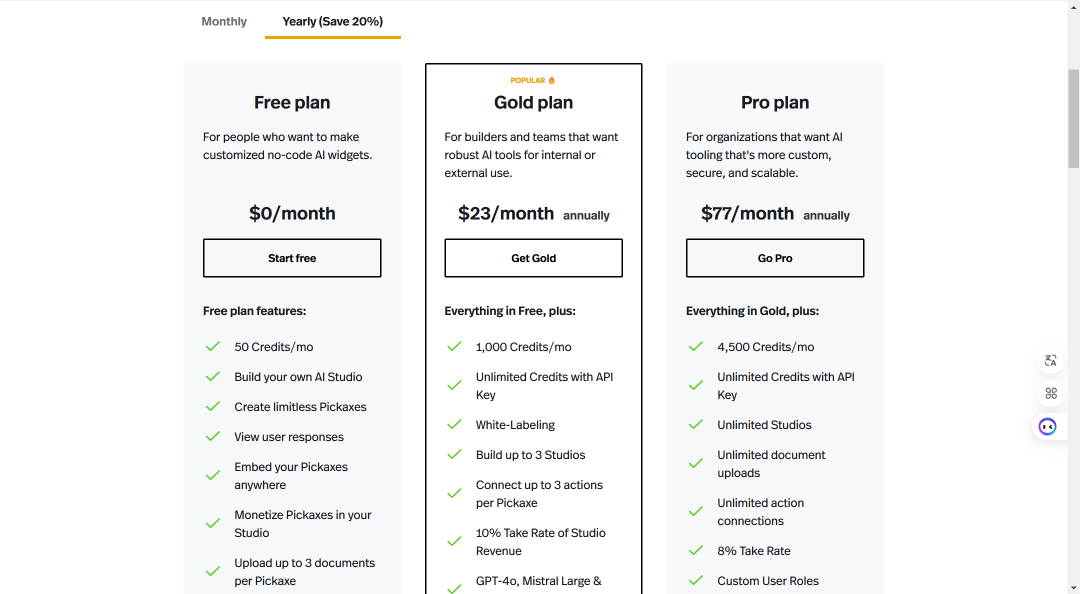Click the Gold plan heading

[x=533, y=103]
